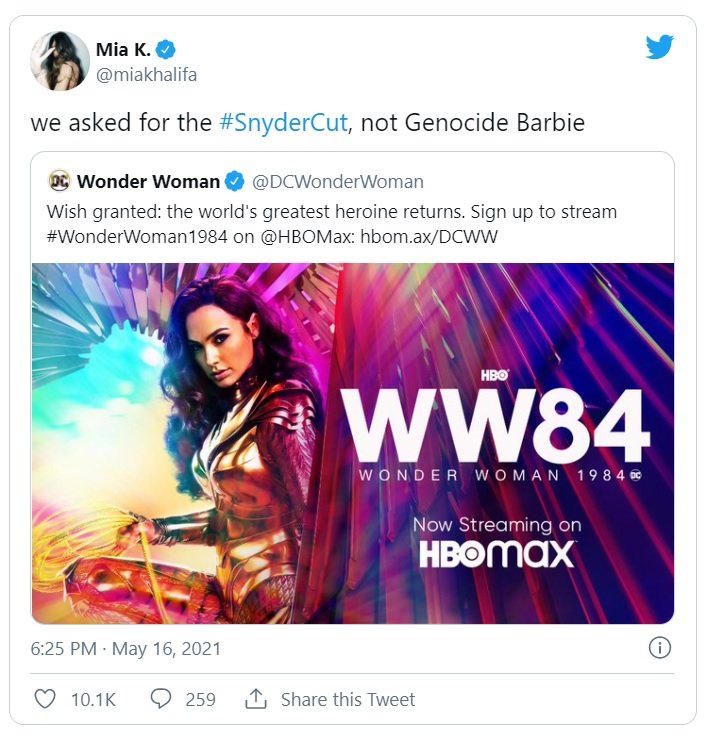
Task: Click the Mia K. display name
Action: (123, 49)
